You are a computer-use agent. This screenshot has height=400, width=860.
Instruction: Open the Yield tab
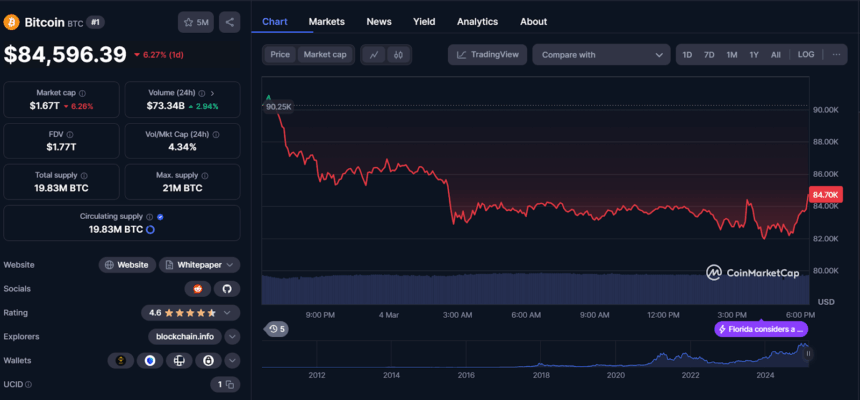tap(424, 22)
